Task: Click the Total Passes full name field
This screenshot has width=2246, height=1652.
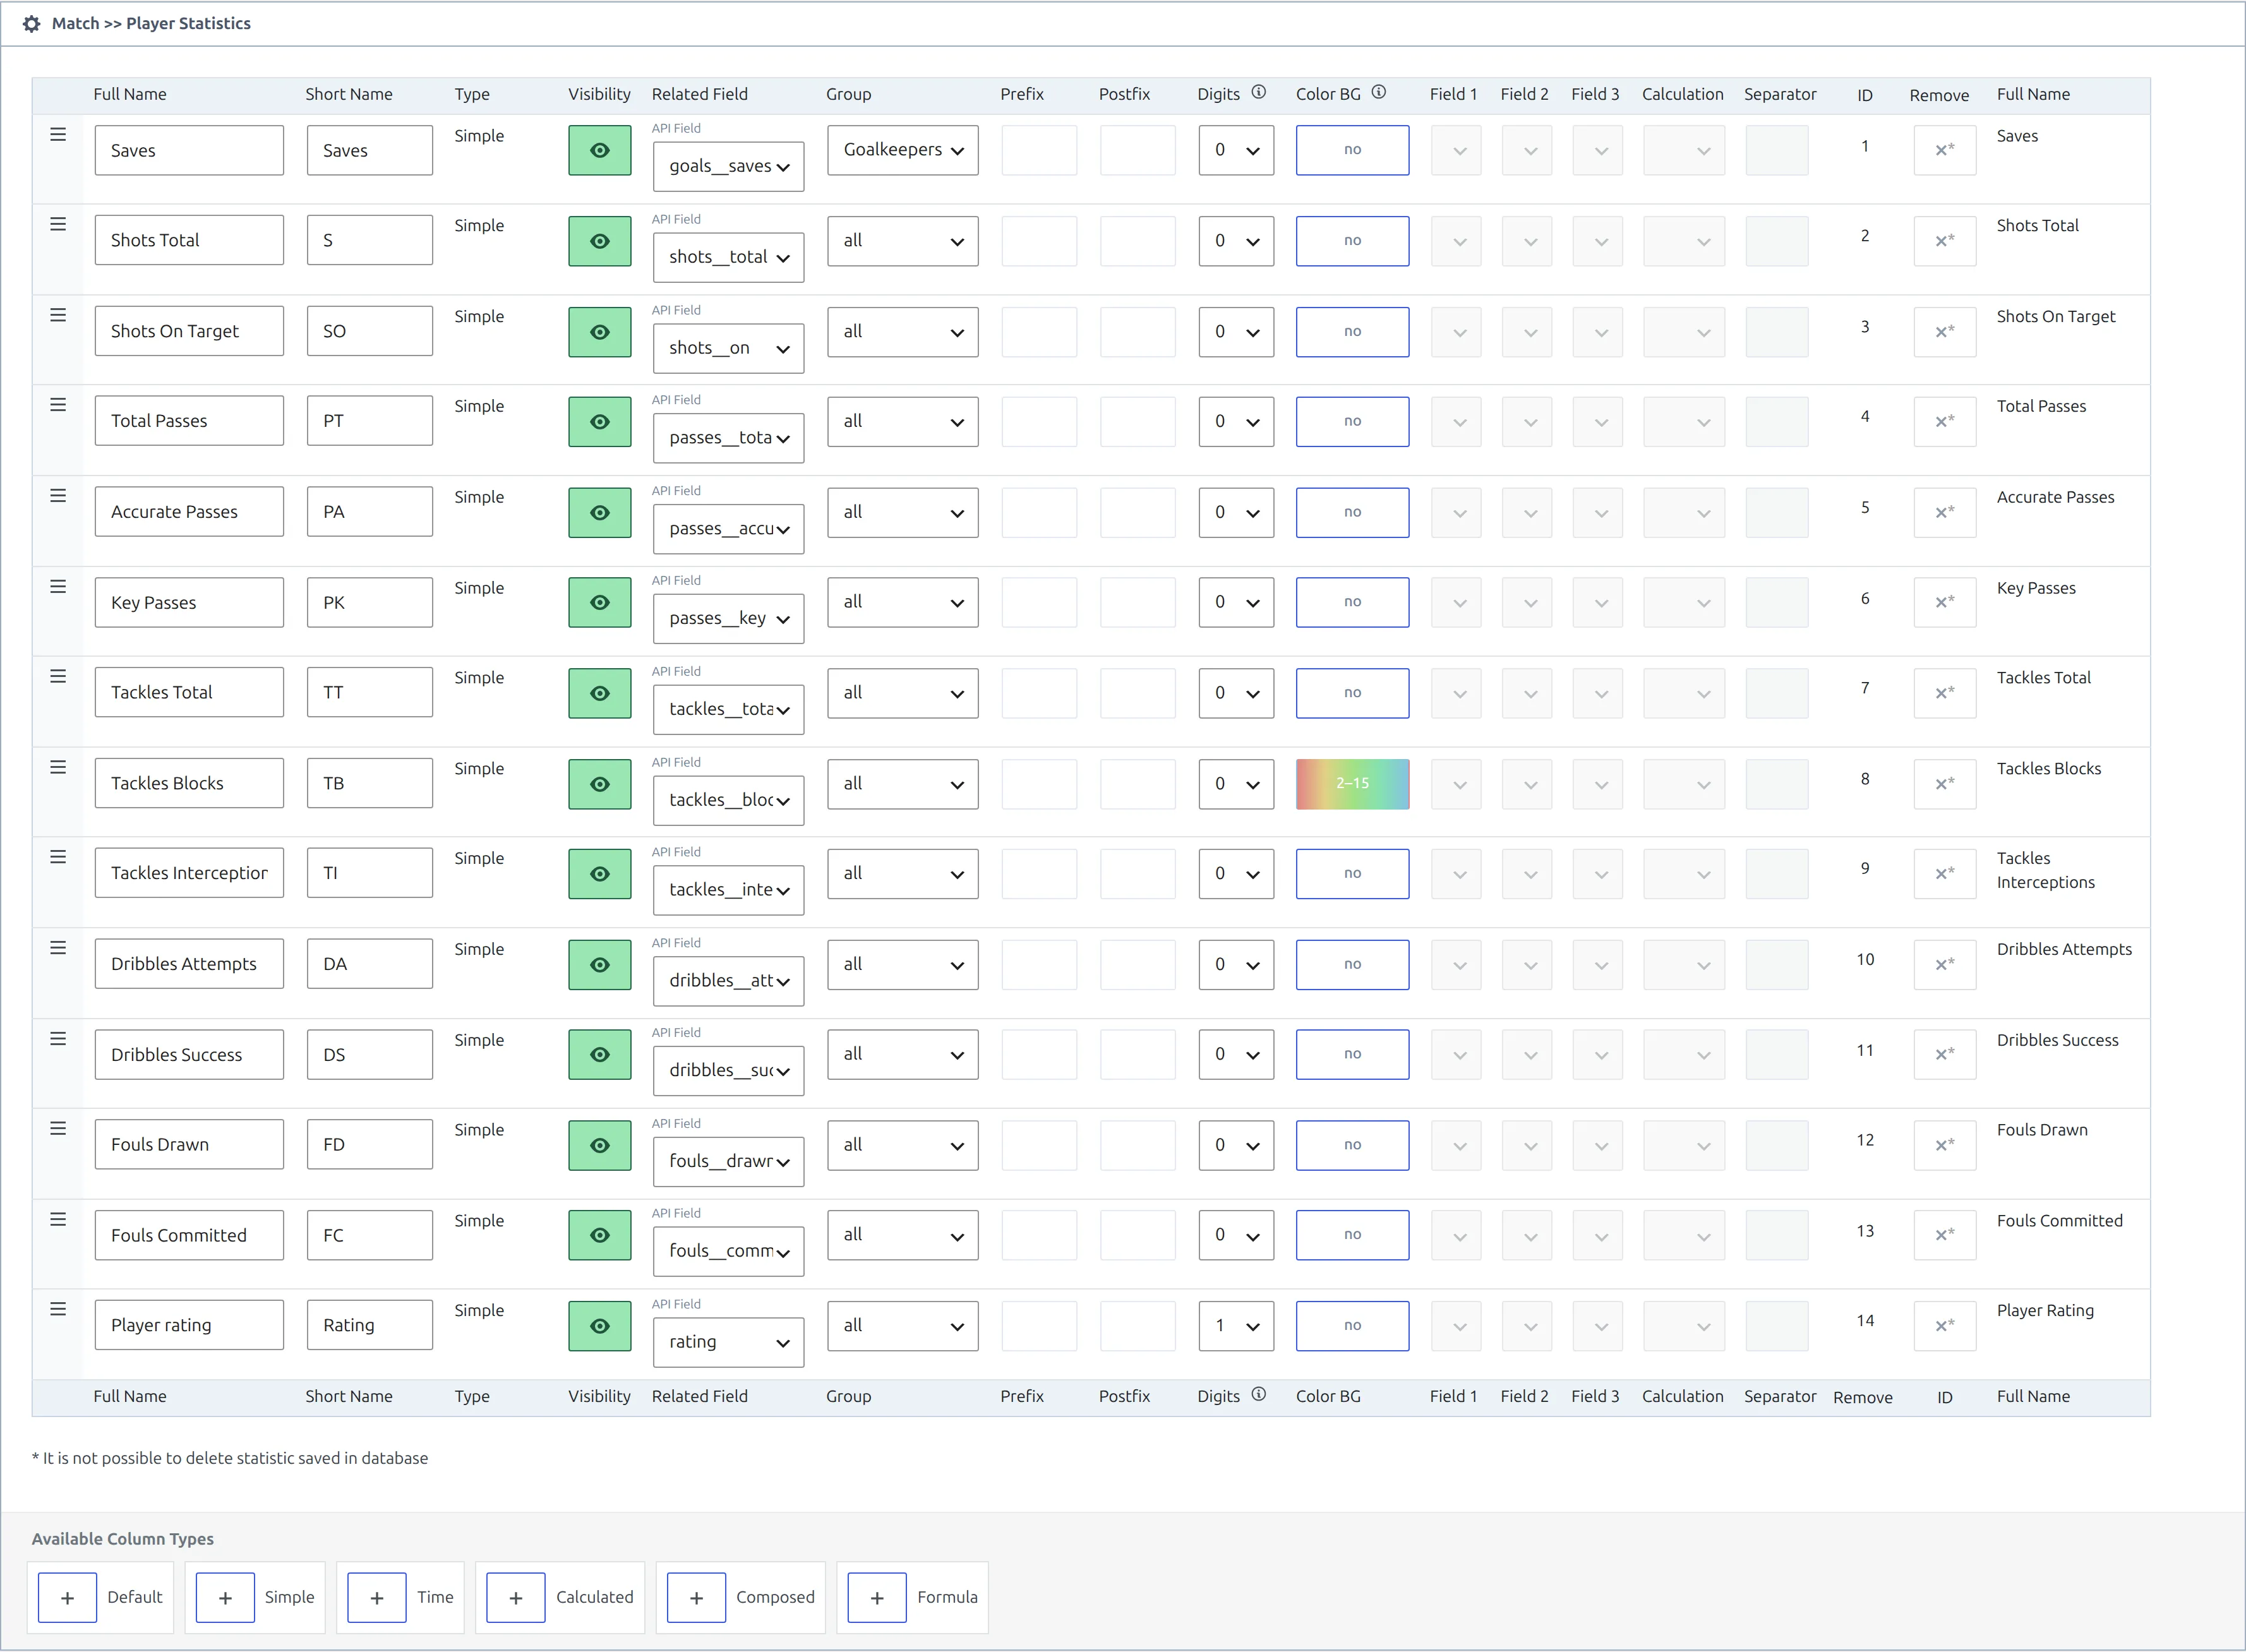Action: click(x=189, y=421)
